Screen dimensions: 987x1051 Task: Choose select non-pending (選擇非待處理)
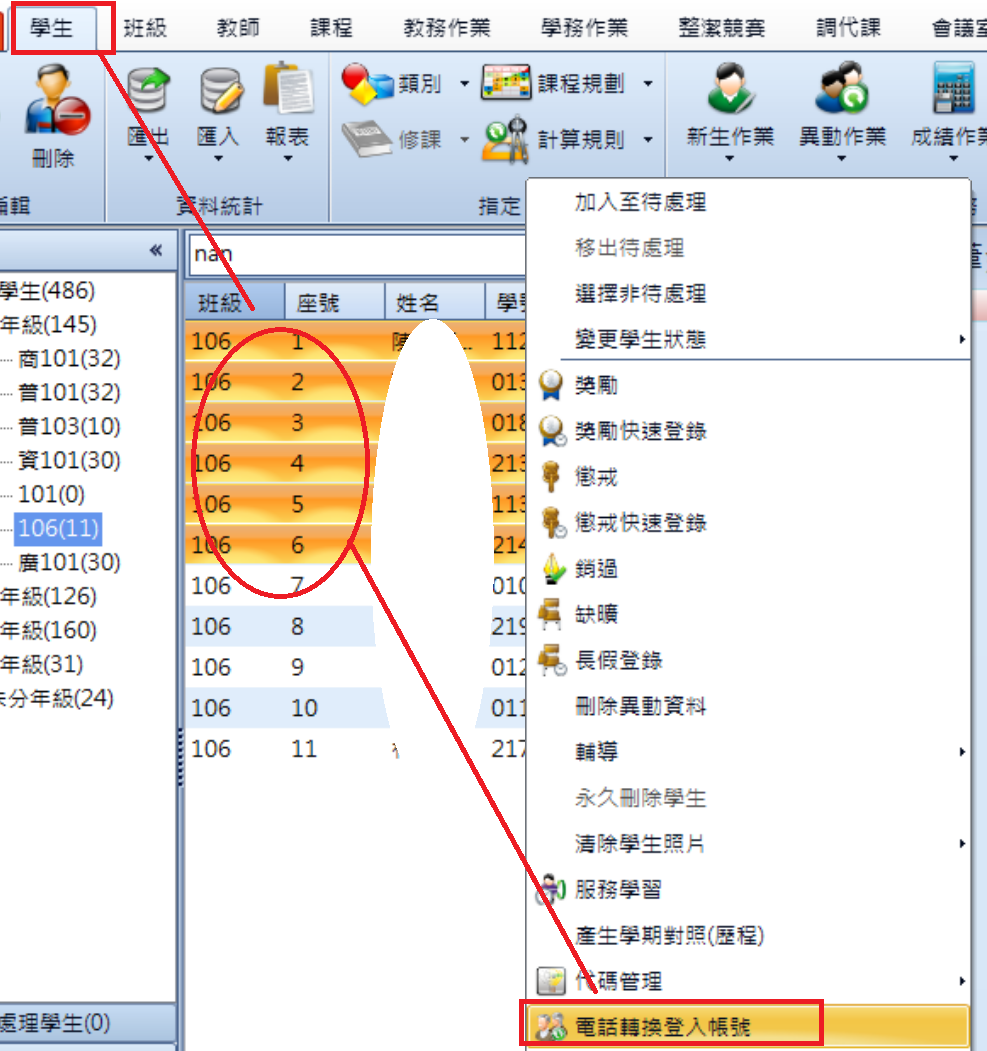(641, 294)
